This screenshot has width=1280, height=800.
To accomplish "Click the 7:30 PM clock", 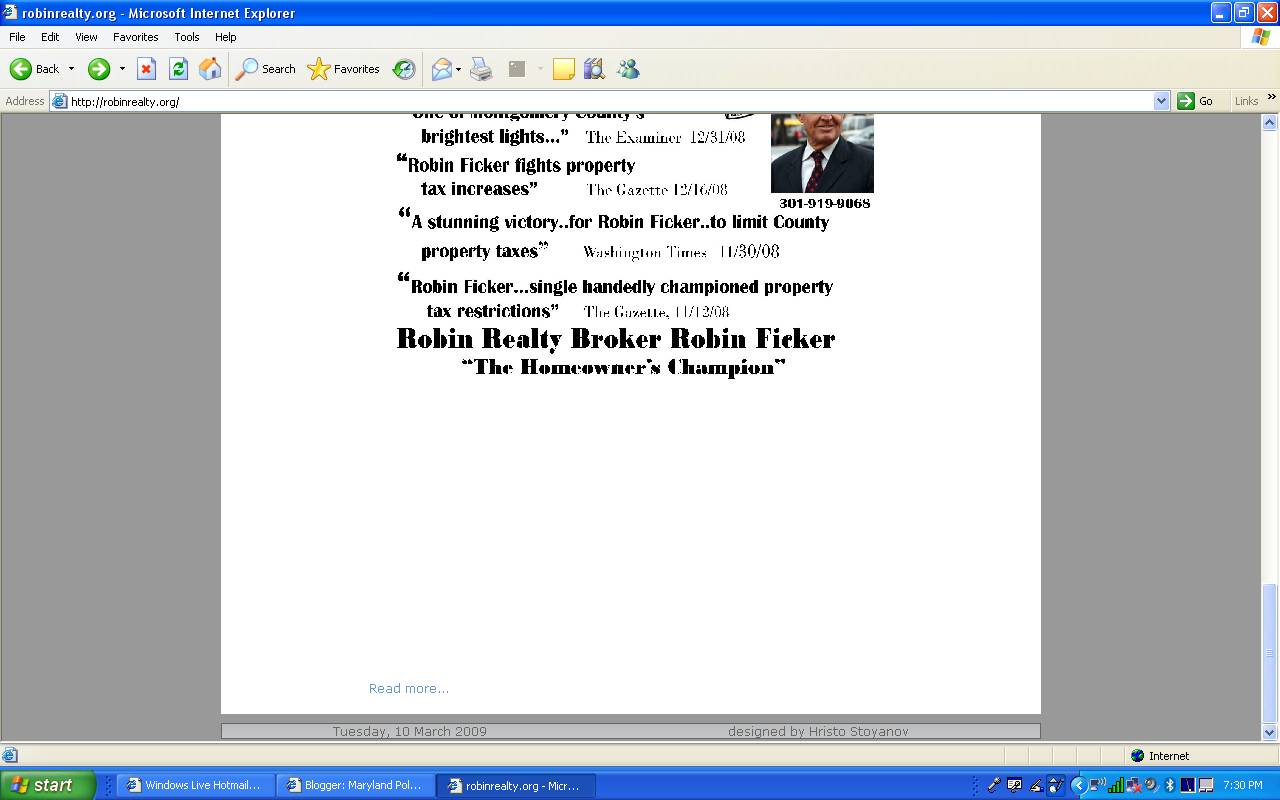I will 1242,785.
